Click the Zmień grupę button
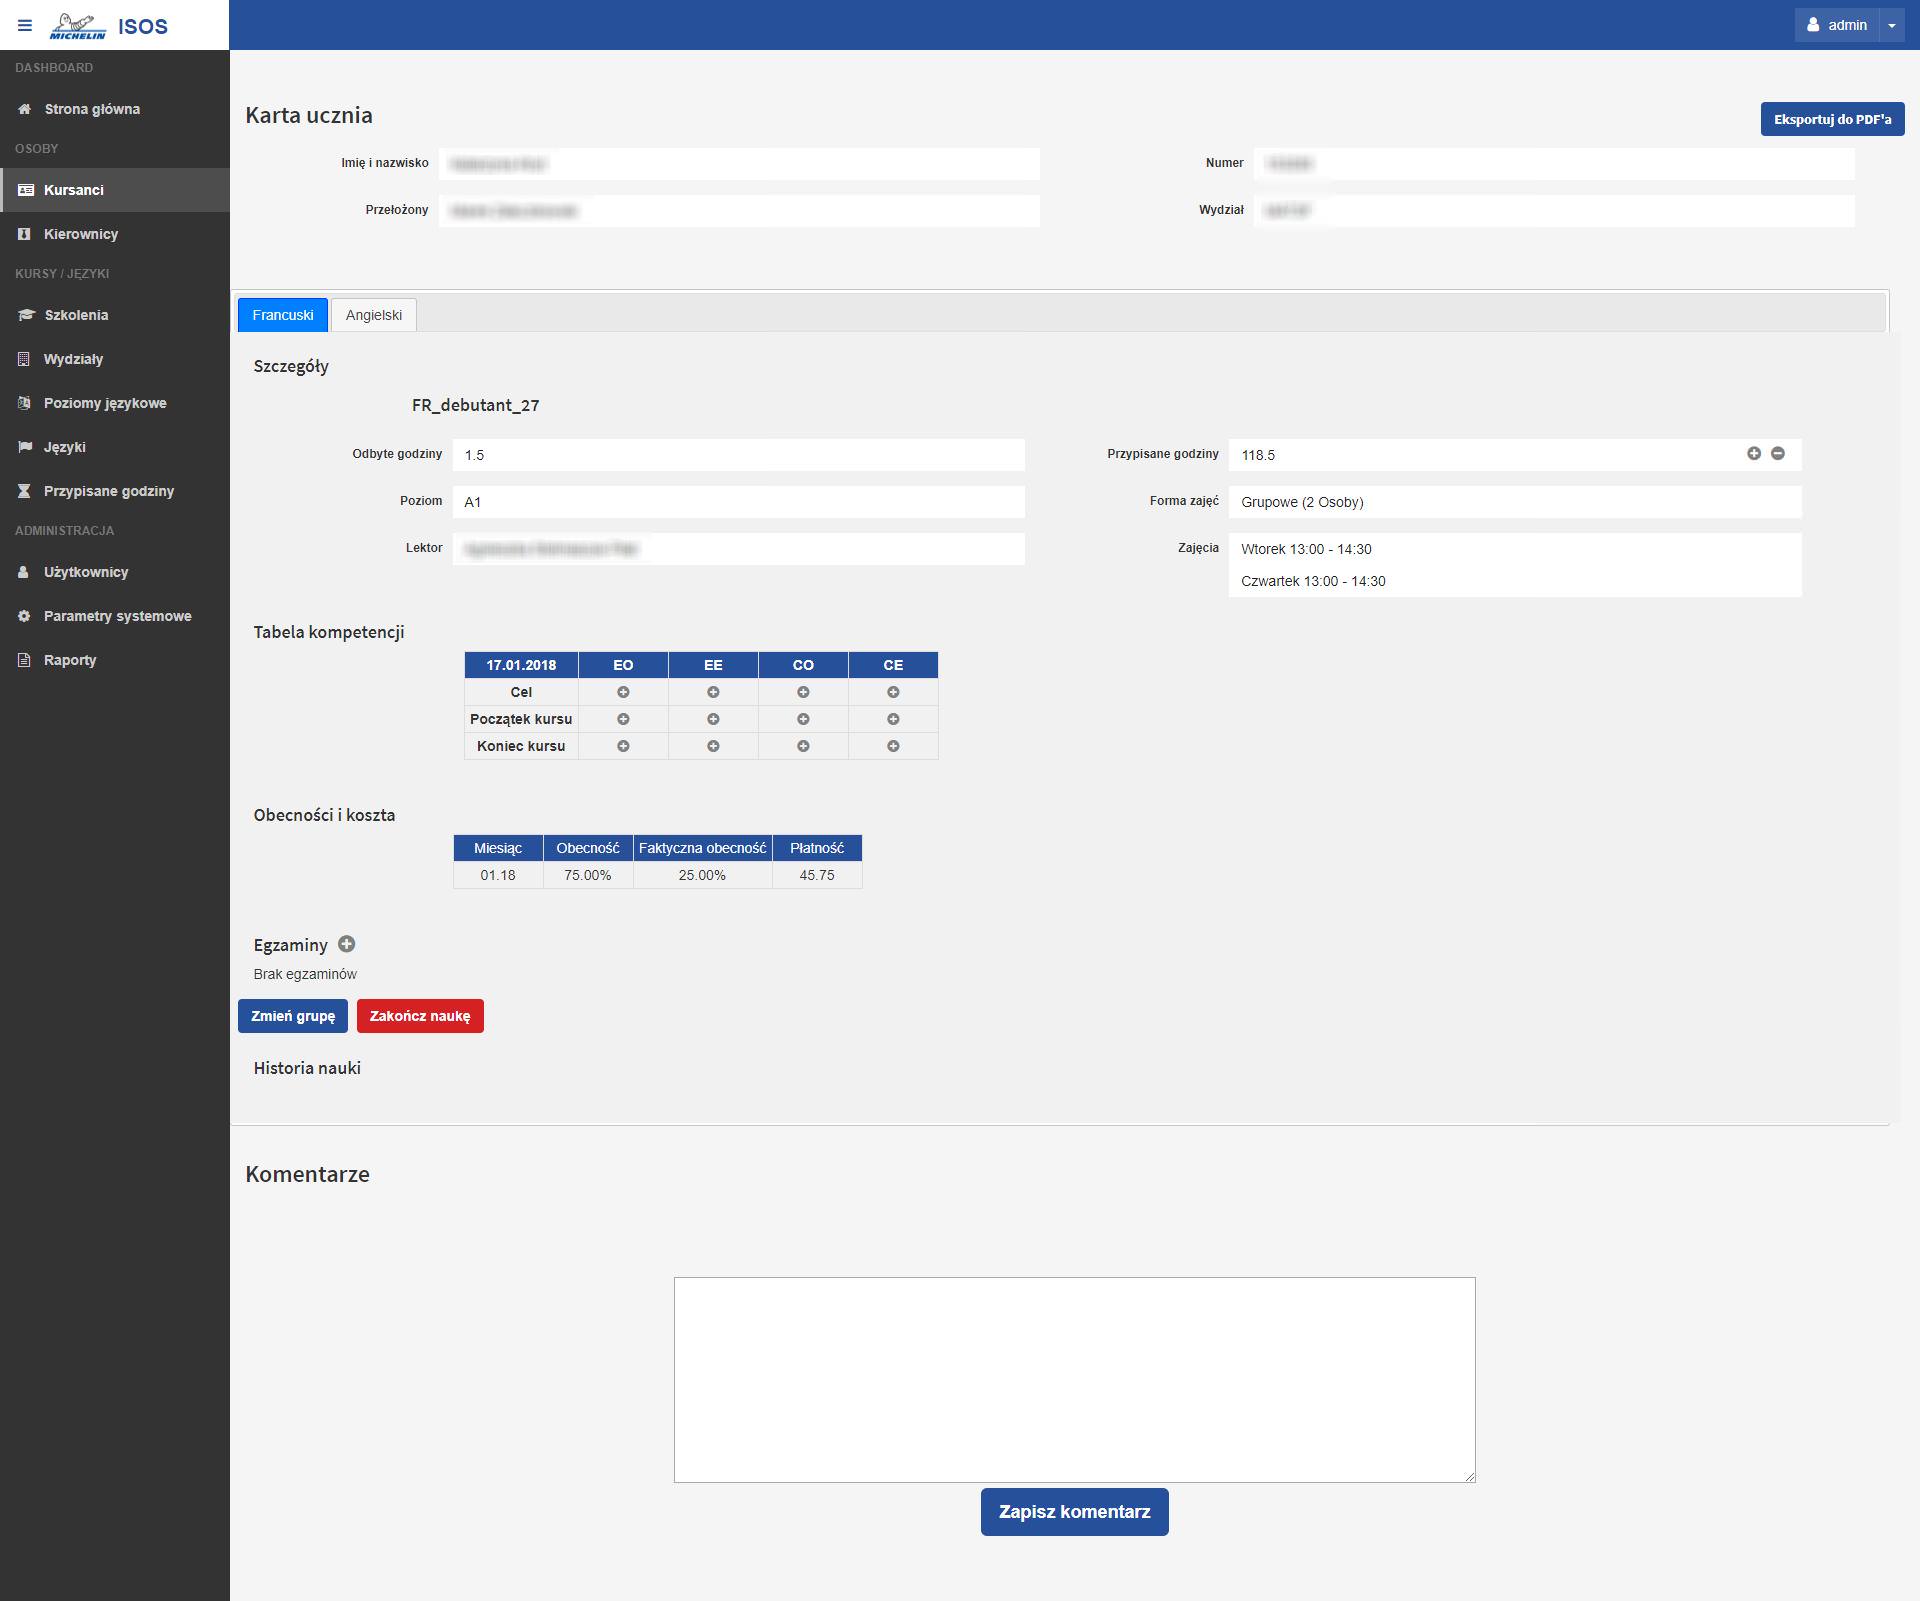Screen dimensions: 1920x1601 [x=293, y=1016]
